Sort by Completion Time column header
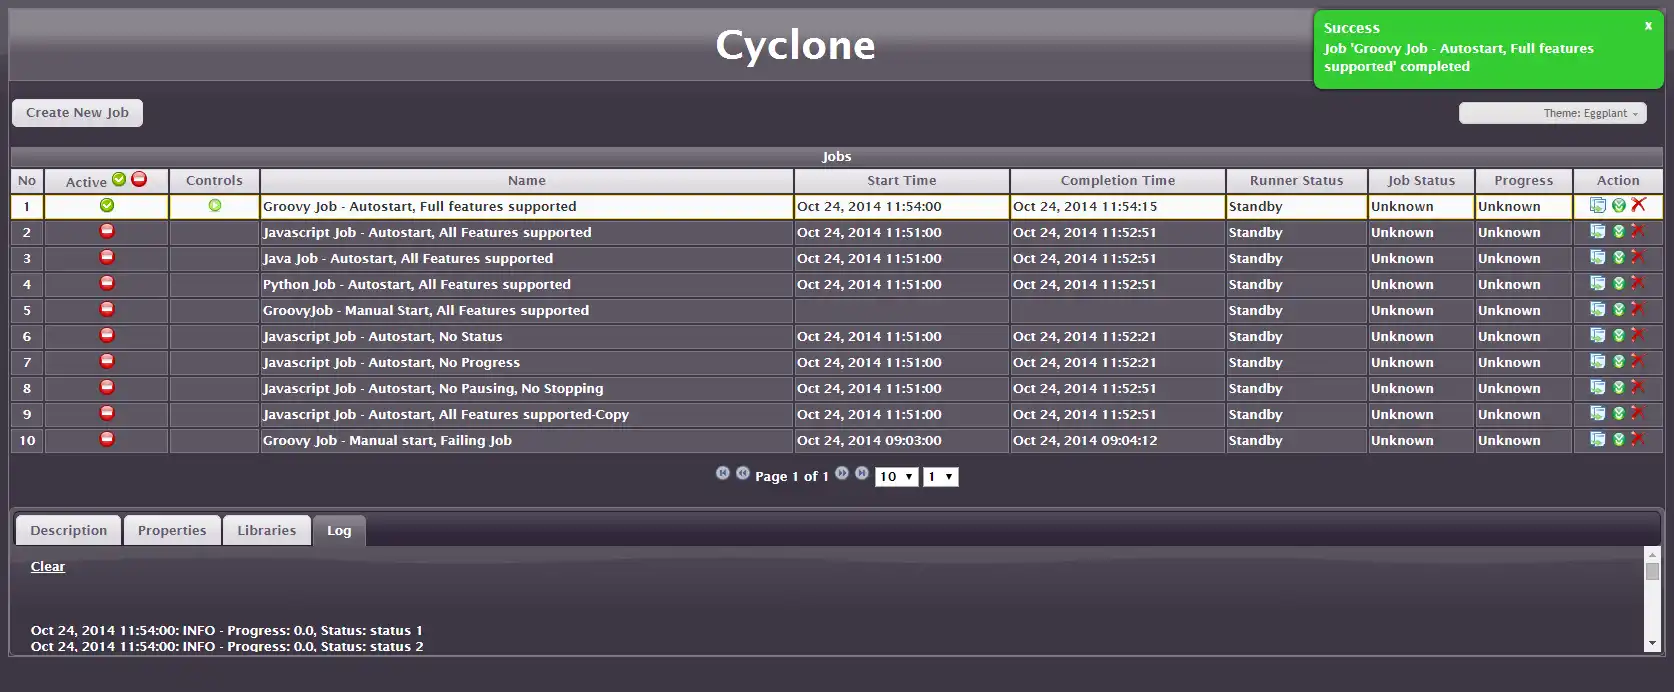This screenshot has height=692, width=1674. click(x=1117, y=181)
